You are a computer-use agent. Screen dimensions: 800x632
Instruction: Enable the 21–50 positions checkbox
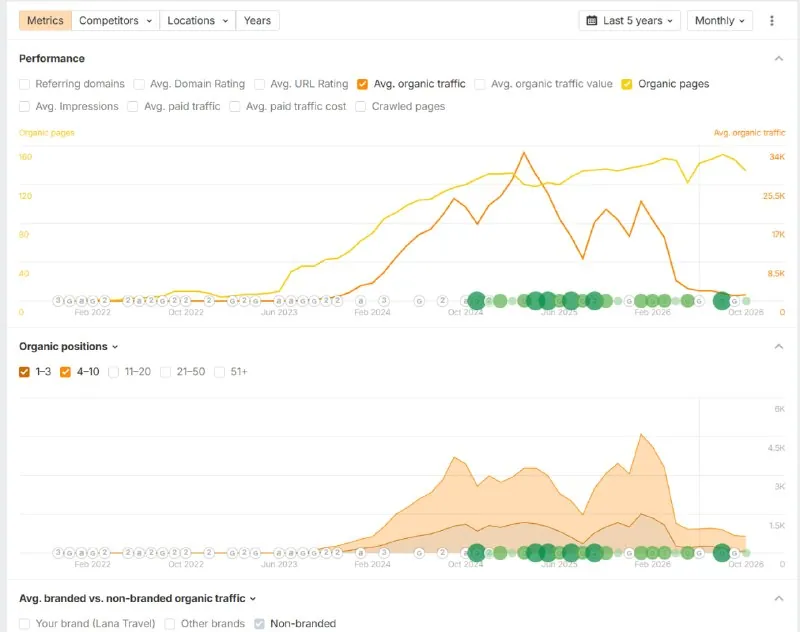[x=165, y=372]
